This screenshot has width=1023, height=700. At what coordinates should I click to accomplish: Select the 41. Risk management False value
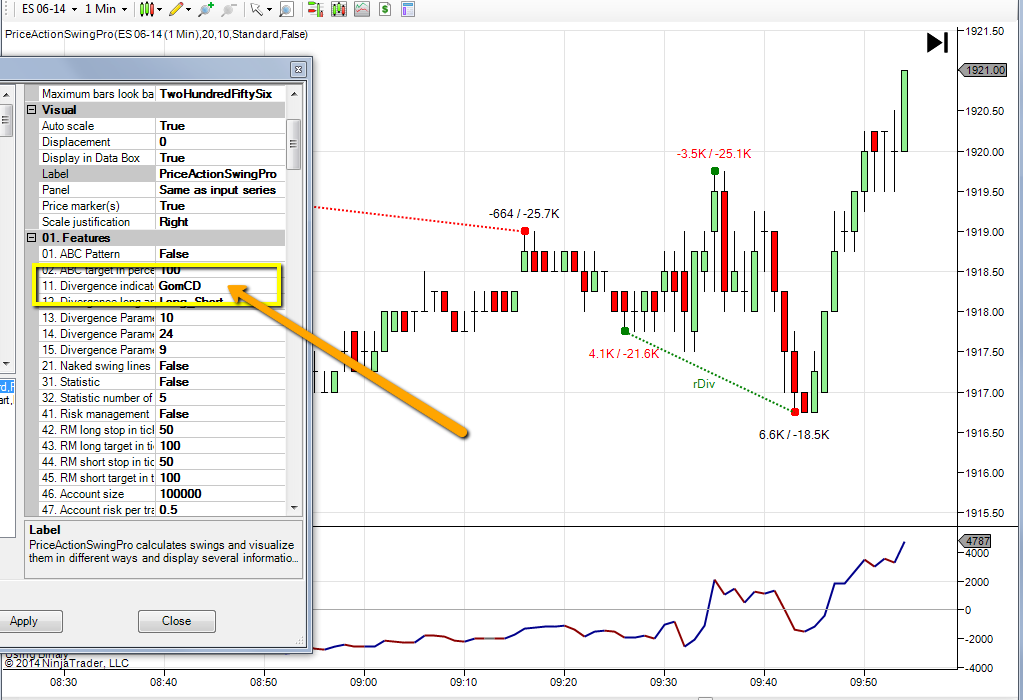click(x=221, y=414)
